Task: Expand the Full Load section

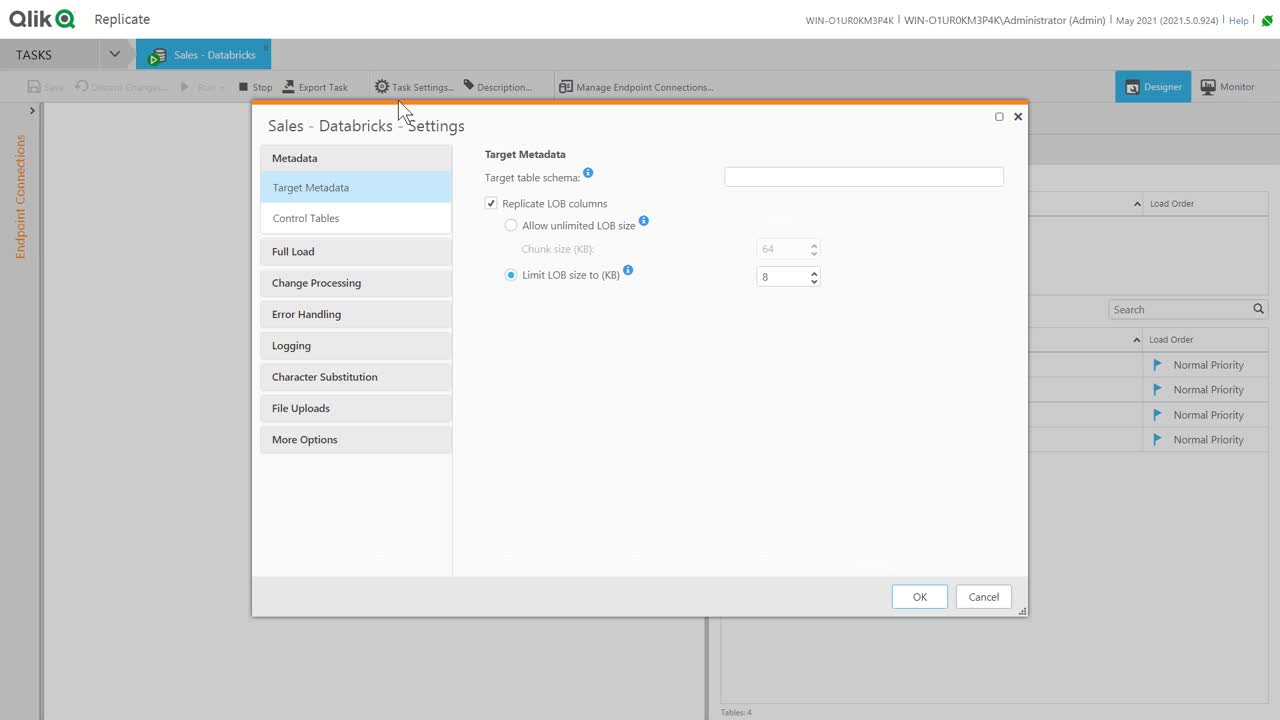Action: 356,252
